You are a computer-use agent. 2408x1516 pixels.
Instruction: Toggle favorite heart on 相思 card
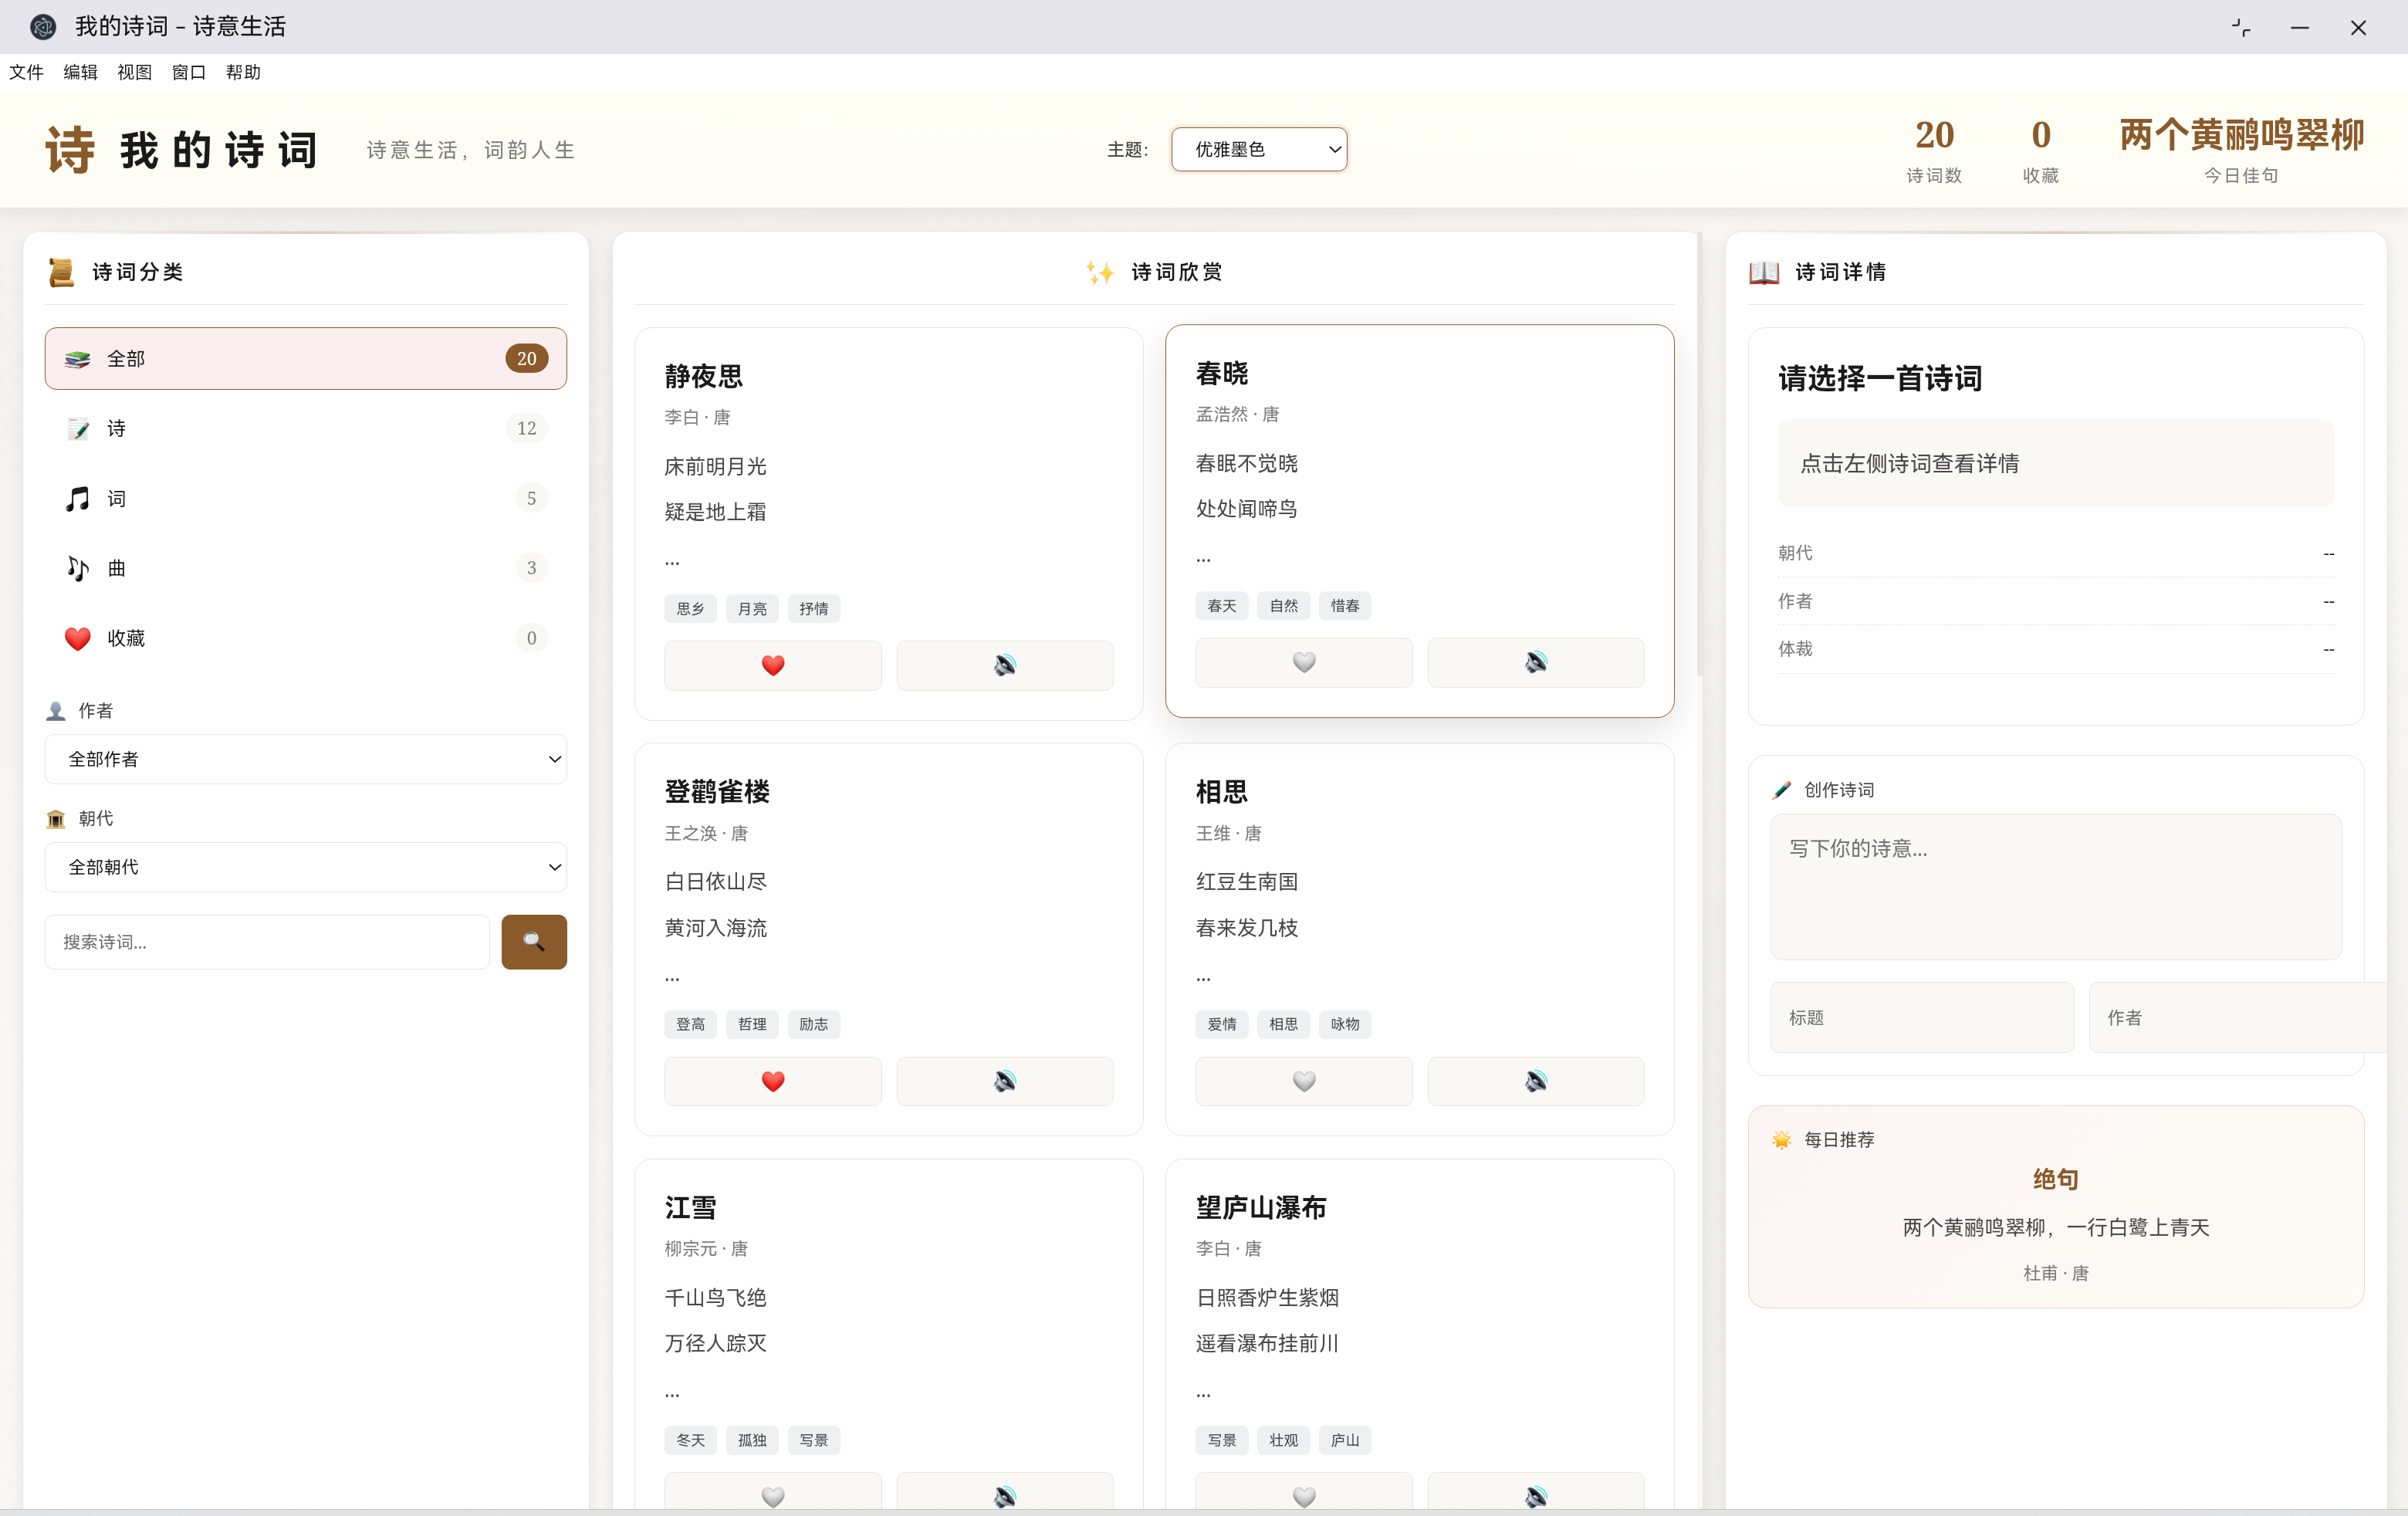tap(1304, 1081)
